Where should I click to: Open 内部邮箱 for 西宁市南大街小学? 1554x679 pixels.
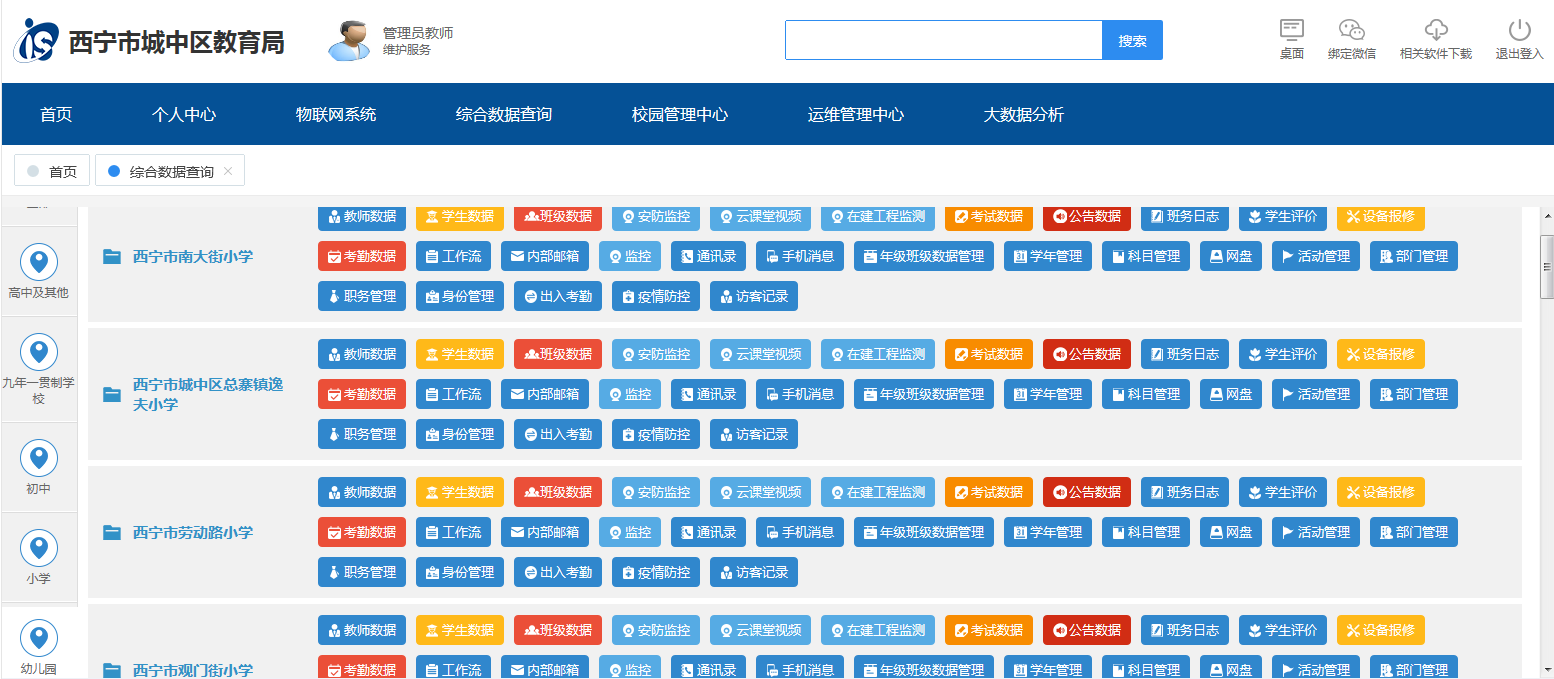545,256
